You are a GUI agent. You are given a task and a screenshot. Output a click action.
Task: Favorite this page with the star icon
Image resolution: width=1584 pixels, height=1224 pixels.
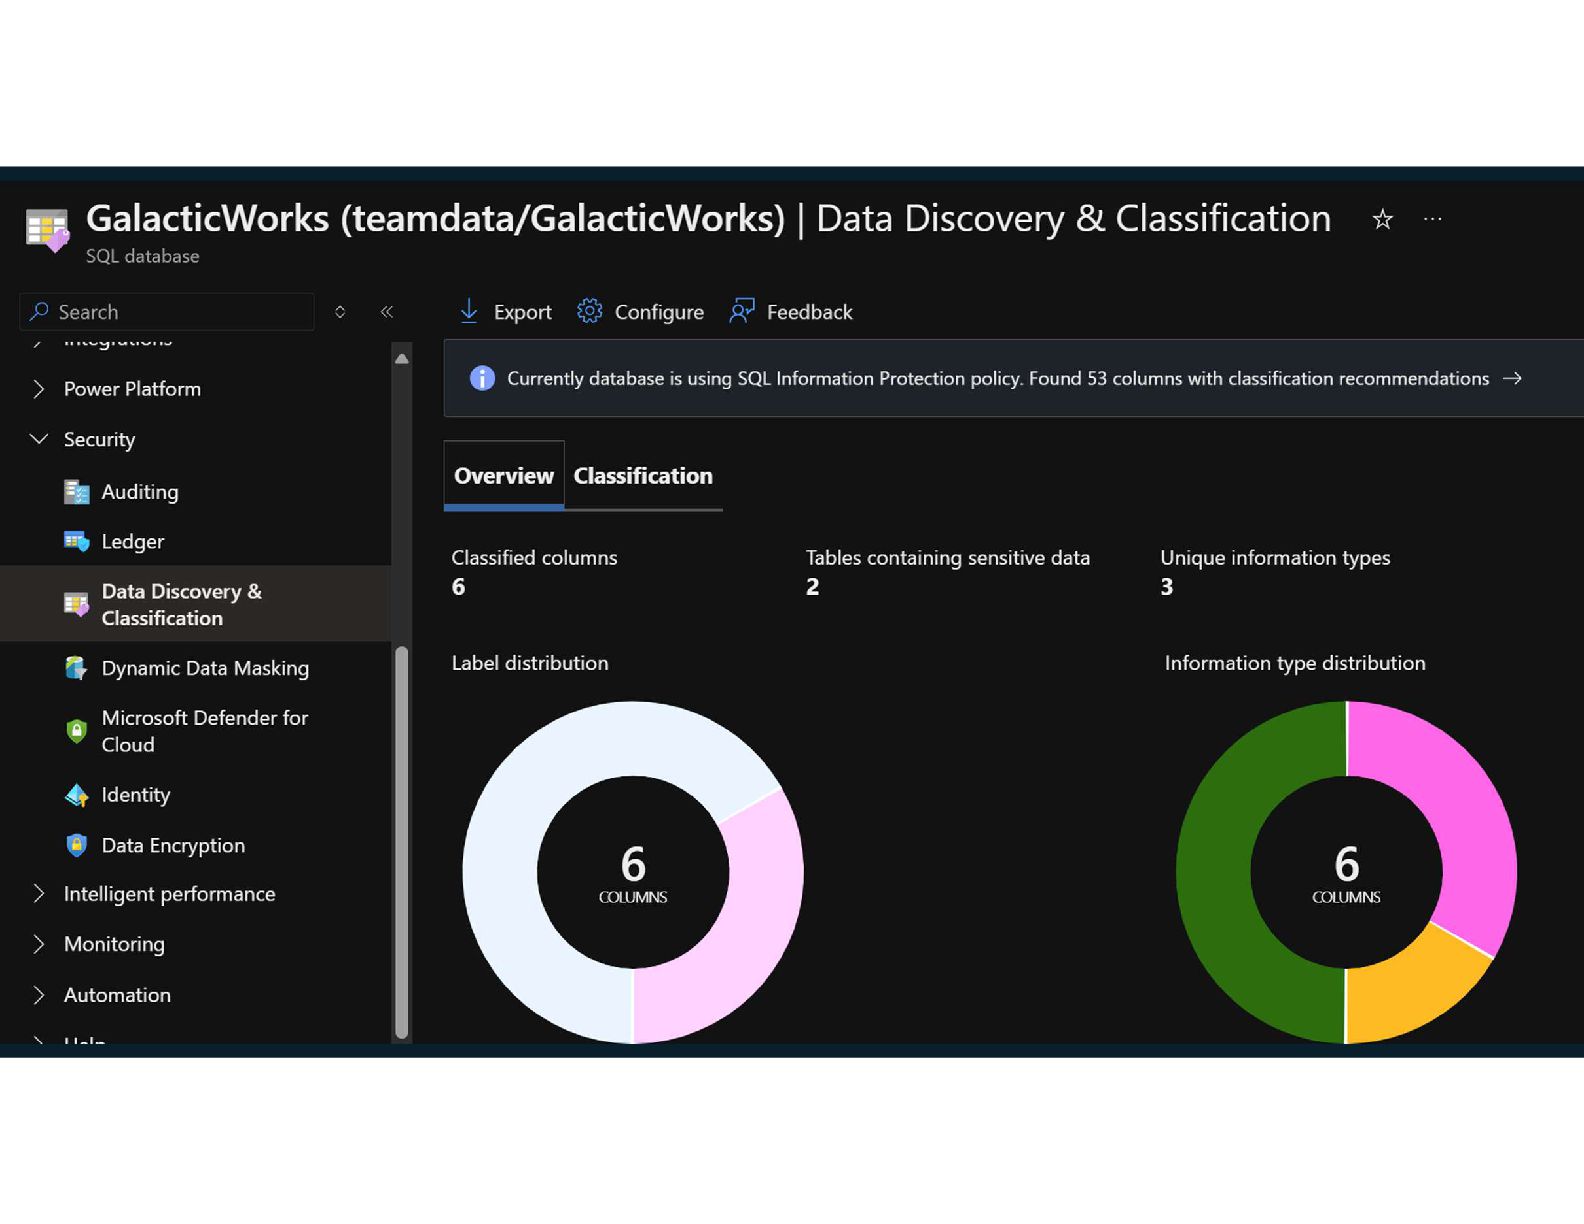(x=1382, y=219)
